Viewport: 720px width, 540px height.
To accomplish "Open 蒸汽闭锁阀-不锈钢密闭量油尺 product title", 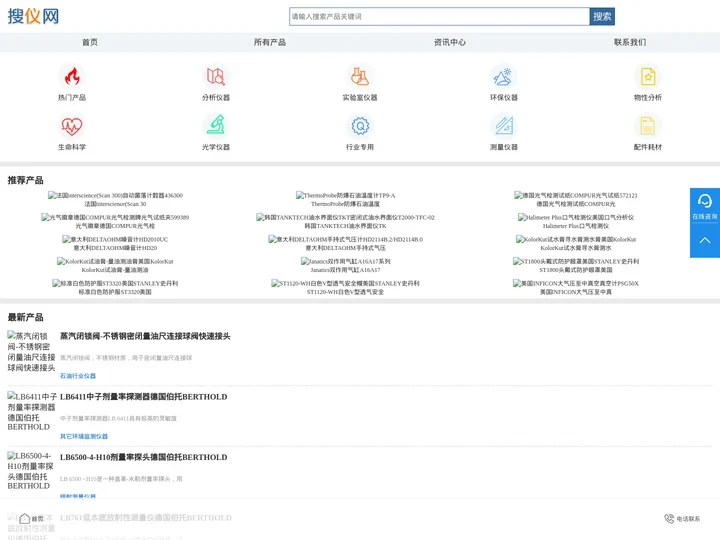I will 145,336.
